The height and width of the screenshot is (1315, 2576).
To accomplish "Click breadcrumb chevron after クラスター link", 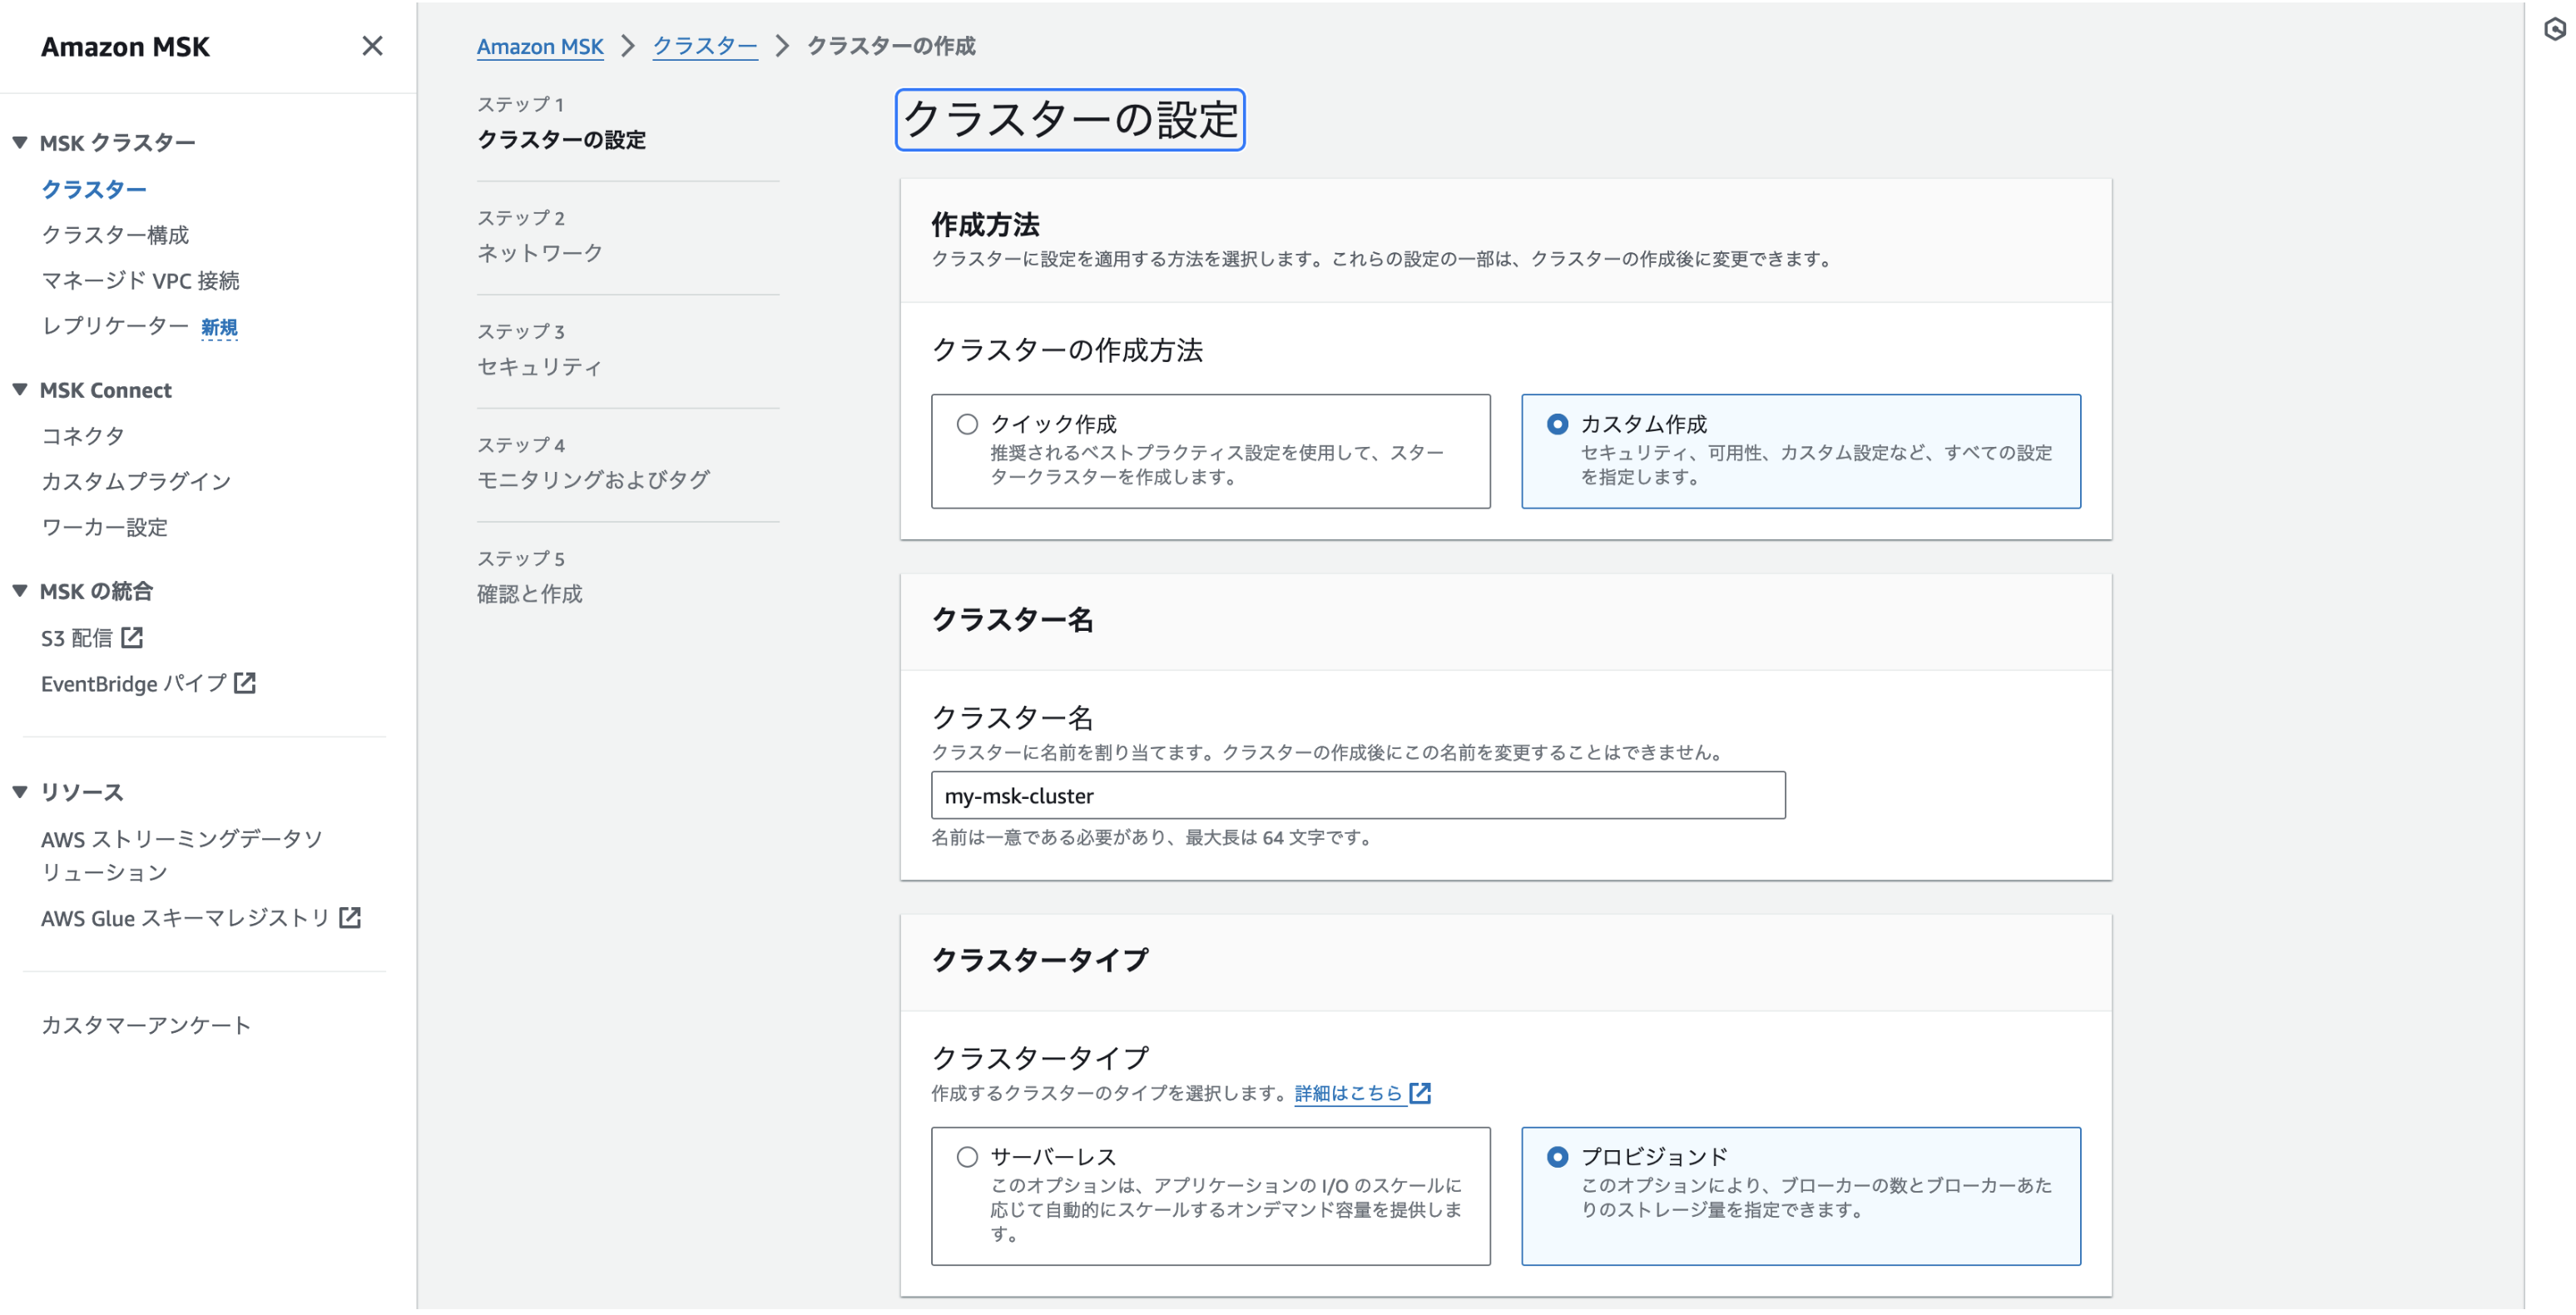I will (x=782, y=46).
